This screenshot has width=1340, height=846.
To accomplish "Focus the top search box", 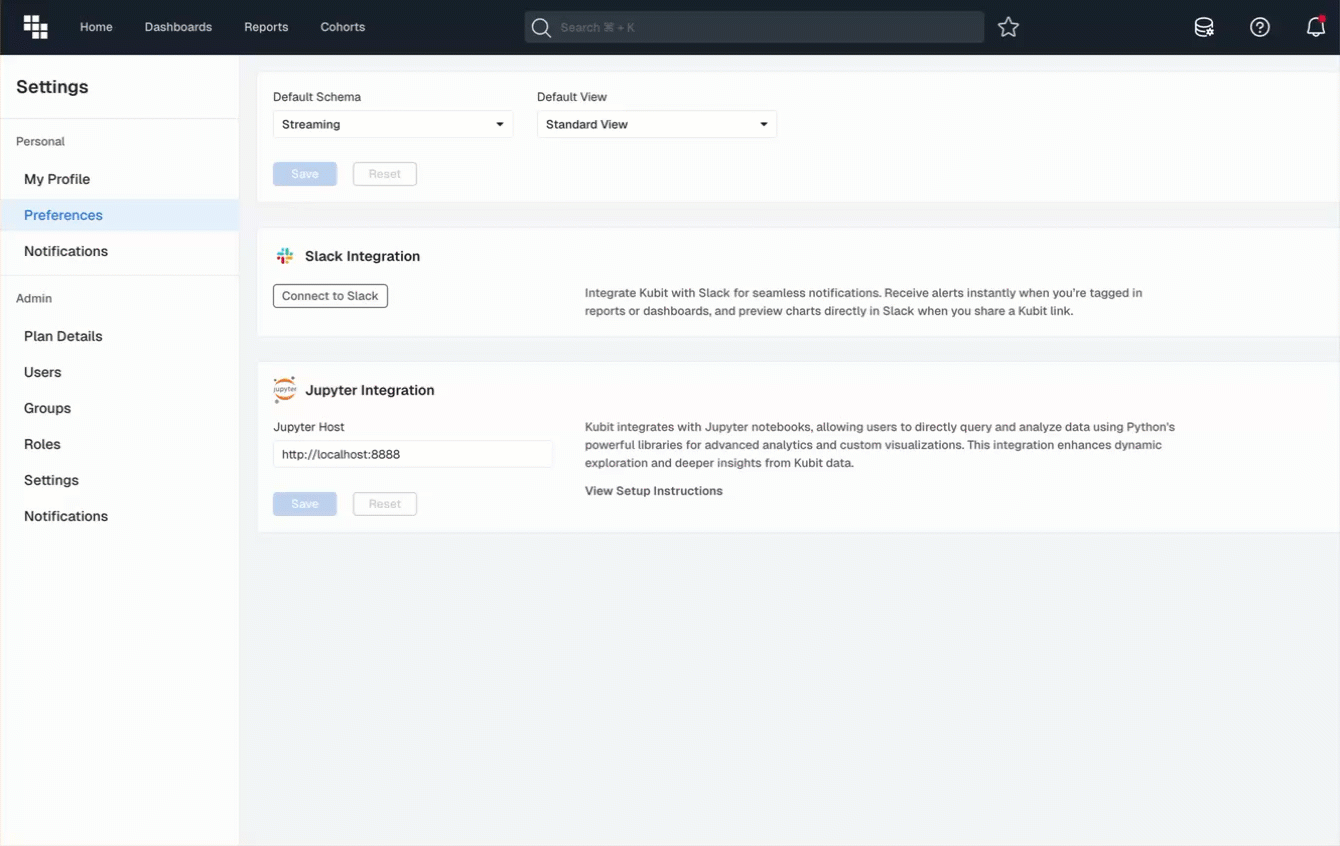I will pos(754,27).
